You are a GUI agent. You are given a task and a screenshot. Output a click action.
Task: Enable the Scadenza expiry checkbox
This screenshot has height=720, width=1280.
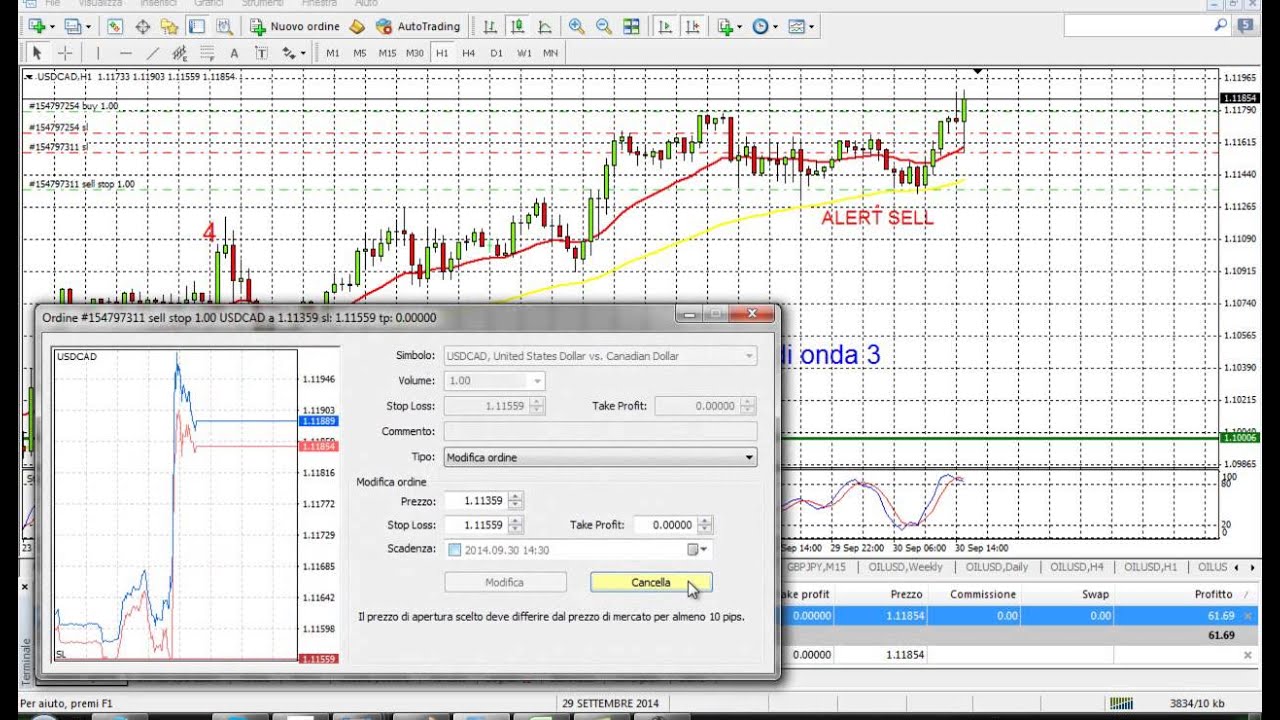(x=456, y=550)
